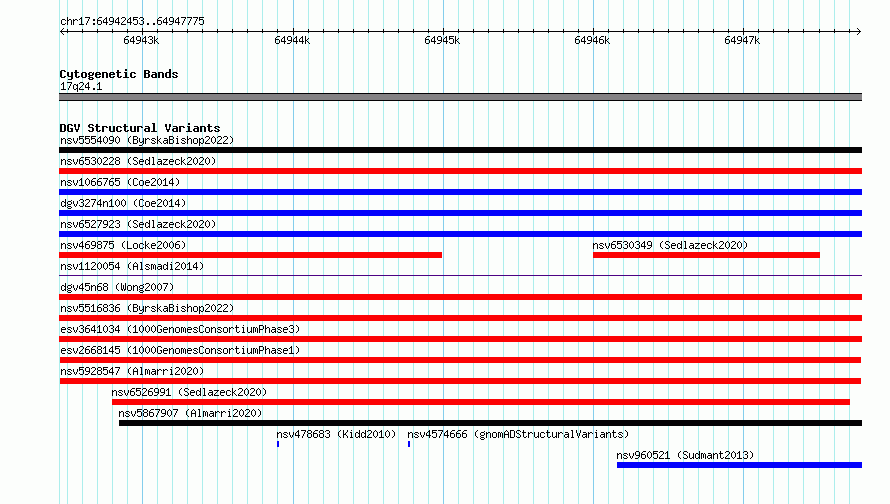
Task: Click nsv478683 (Kidd2010) variant label
Action: coord(336,434)
